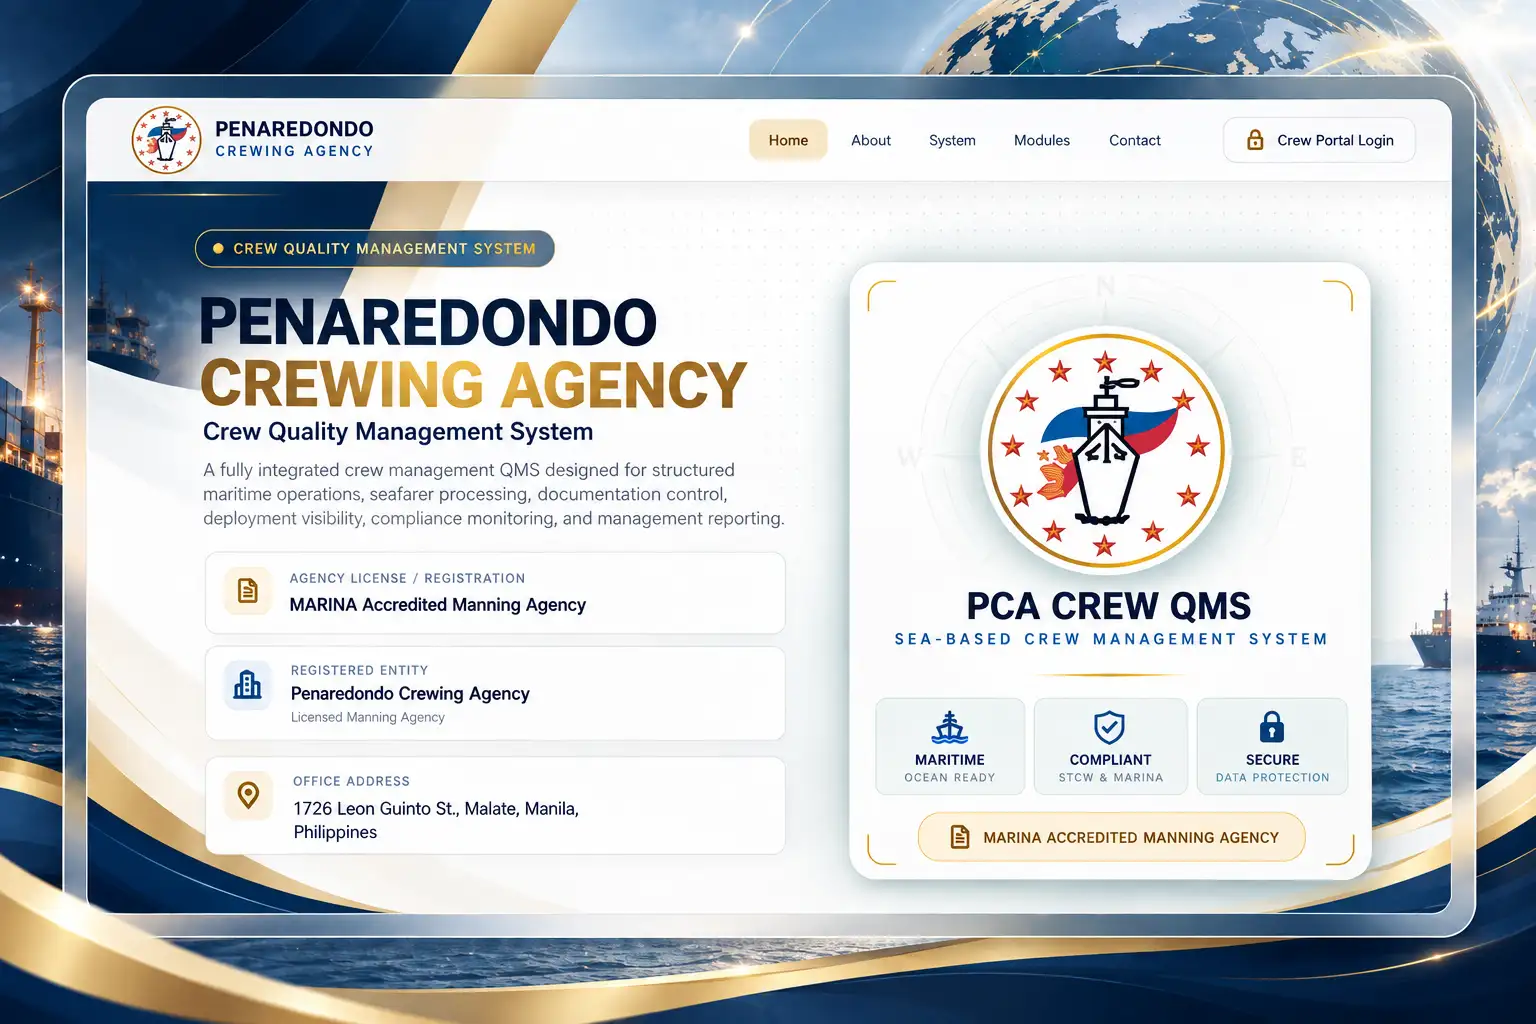Select the Compliant STCW & MARINA tile
The image size is (1536, 1024).
pos(1110,747)
